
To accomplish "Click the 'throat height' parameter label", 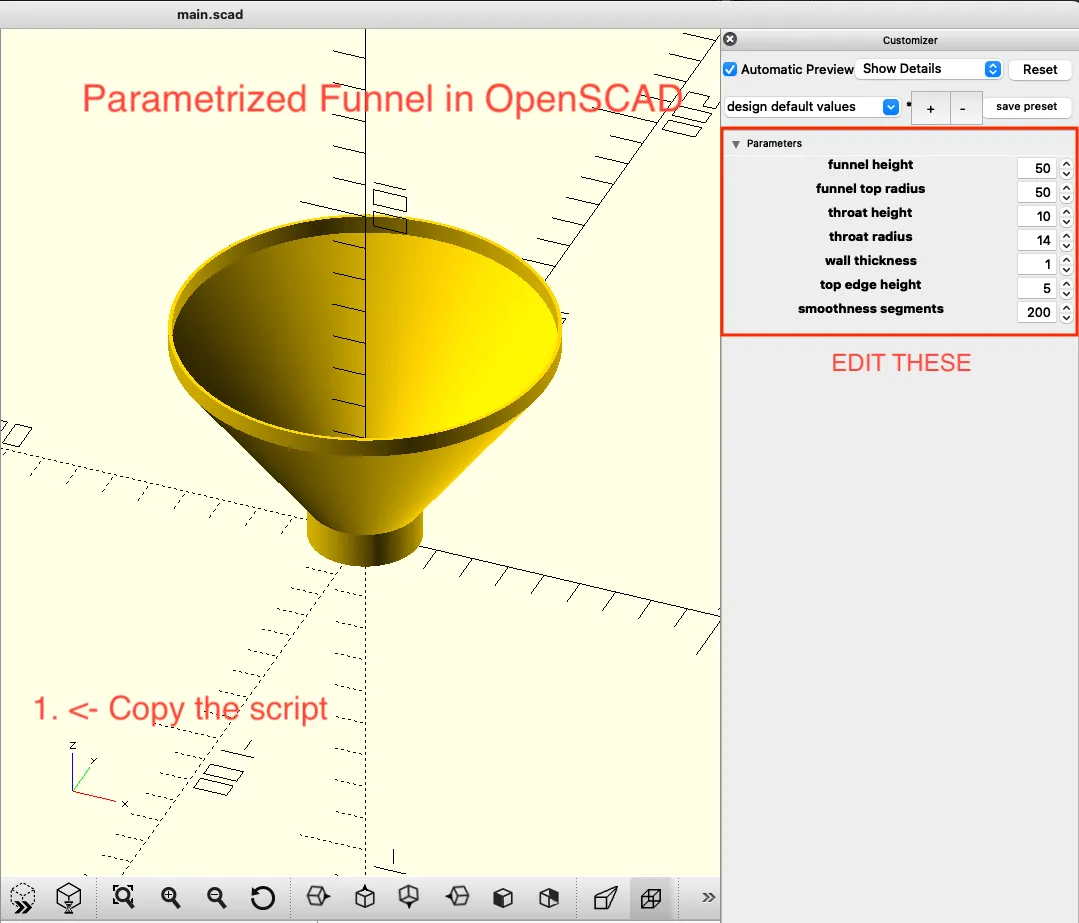I will [x=870, y=213].
